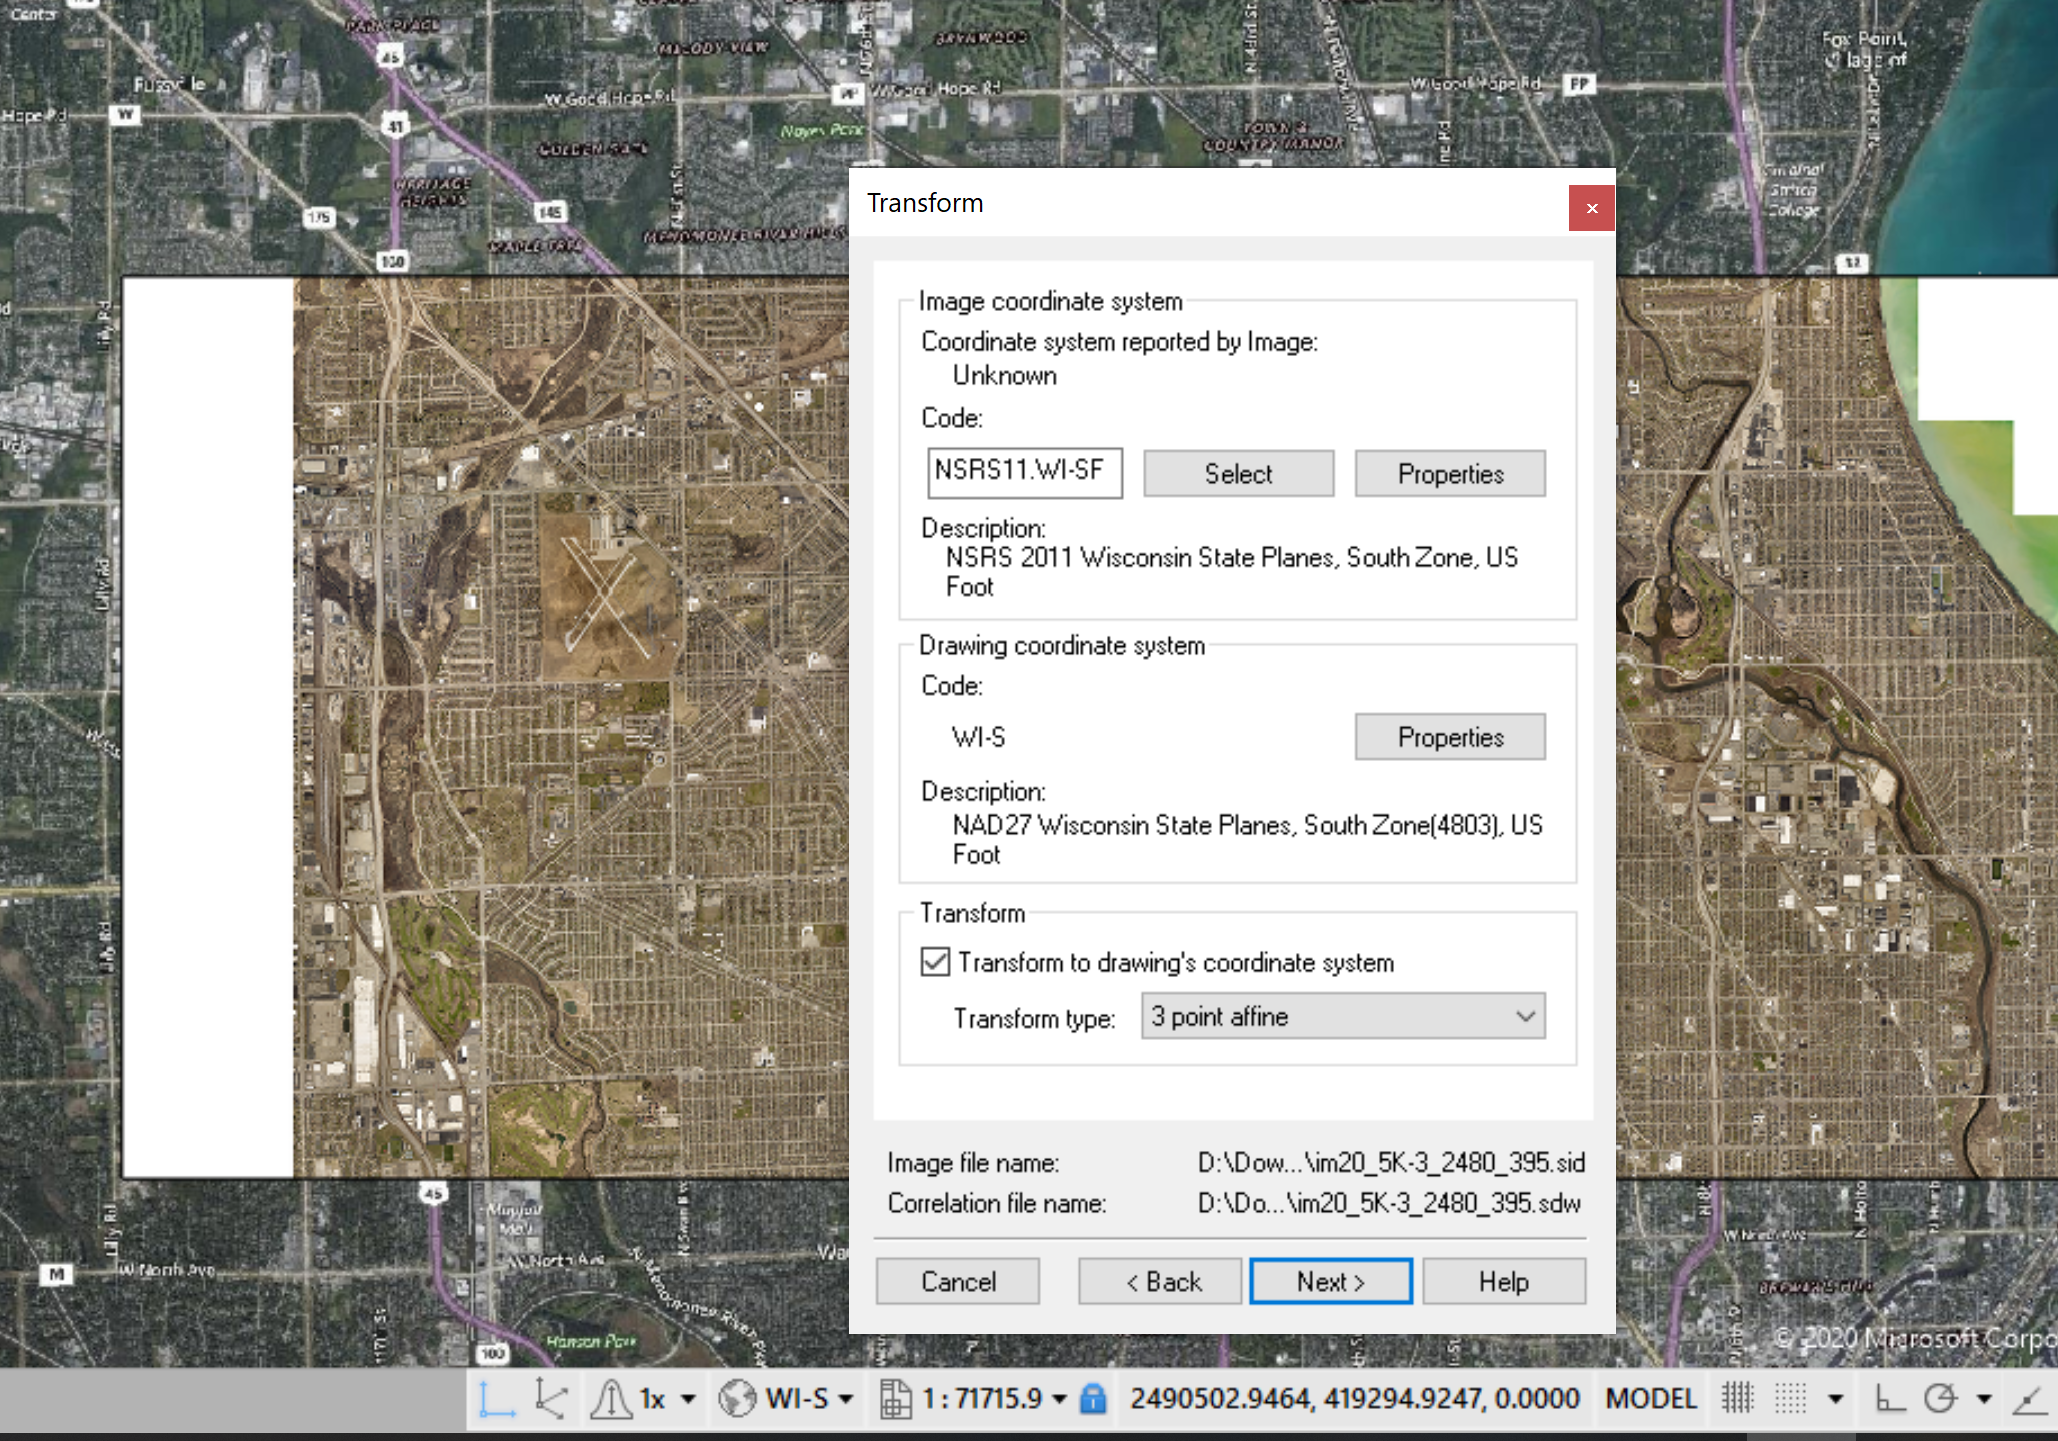Click the WI-S coordinate system globe icon
The height and width of the screenshot is (1441, 2058).
(737, 1399)
